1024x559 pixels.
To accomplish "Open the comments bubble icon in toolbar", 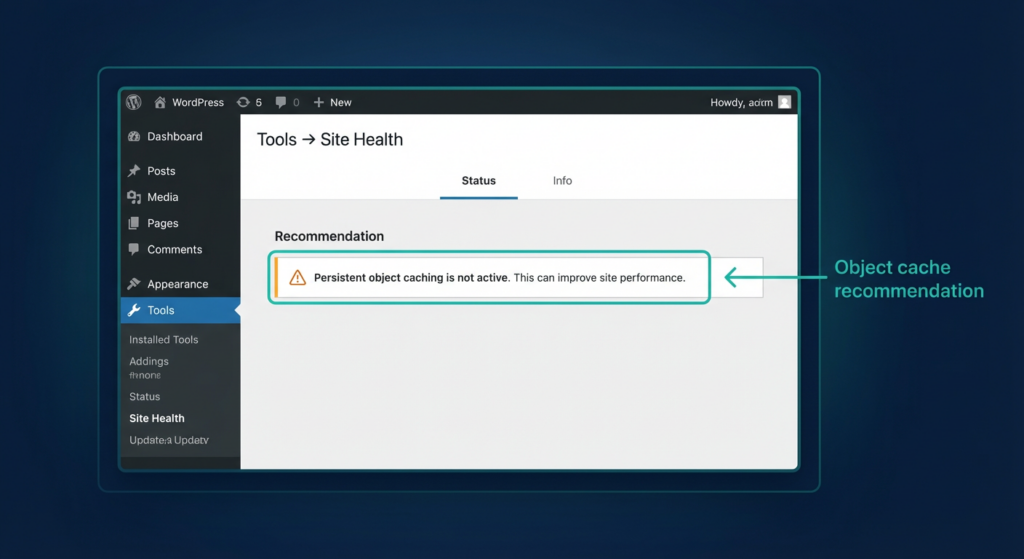I will (x=281, y=102).
